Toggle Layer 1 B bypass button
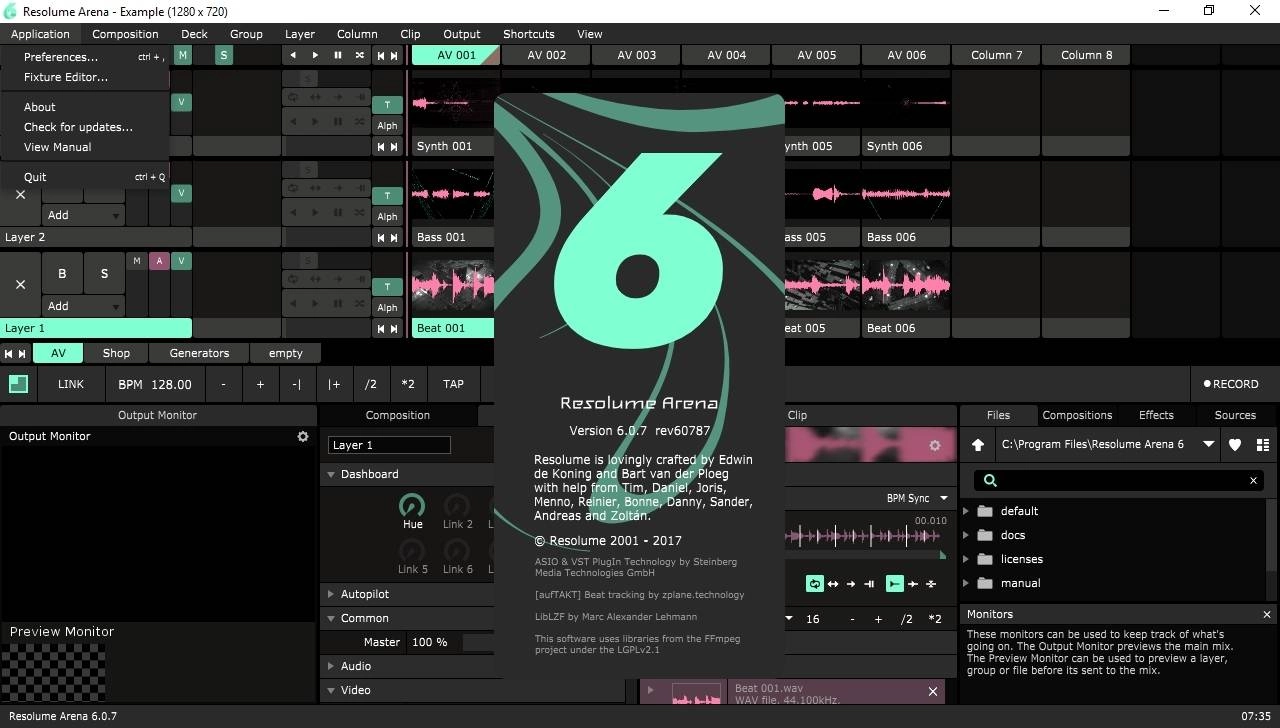The width and height of the screenshot is (1280, 728). (x=62, y=273)
